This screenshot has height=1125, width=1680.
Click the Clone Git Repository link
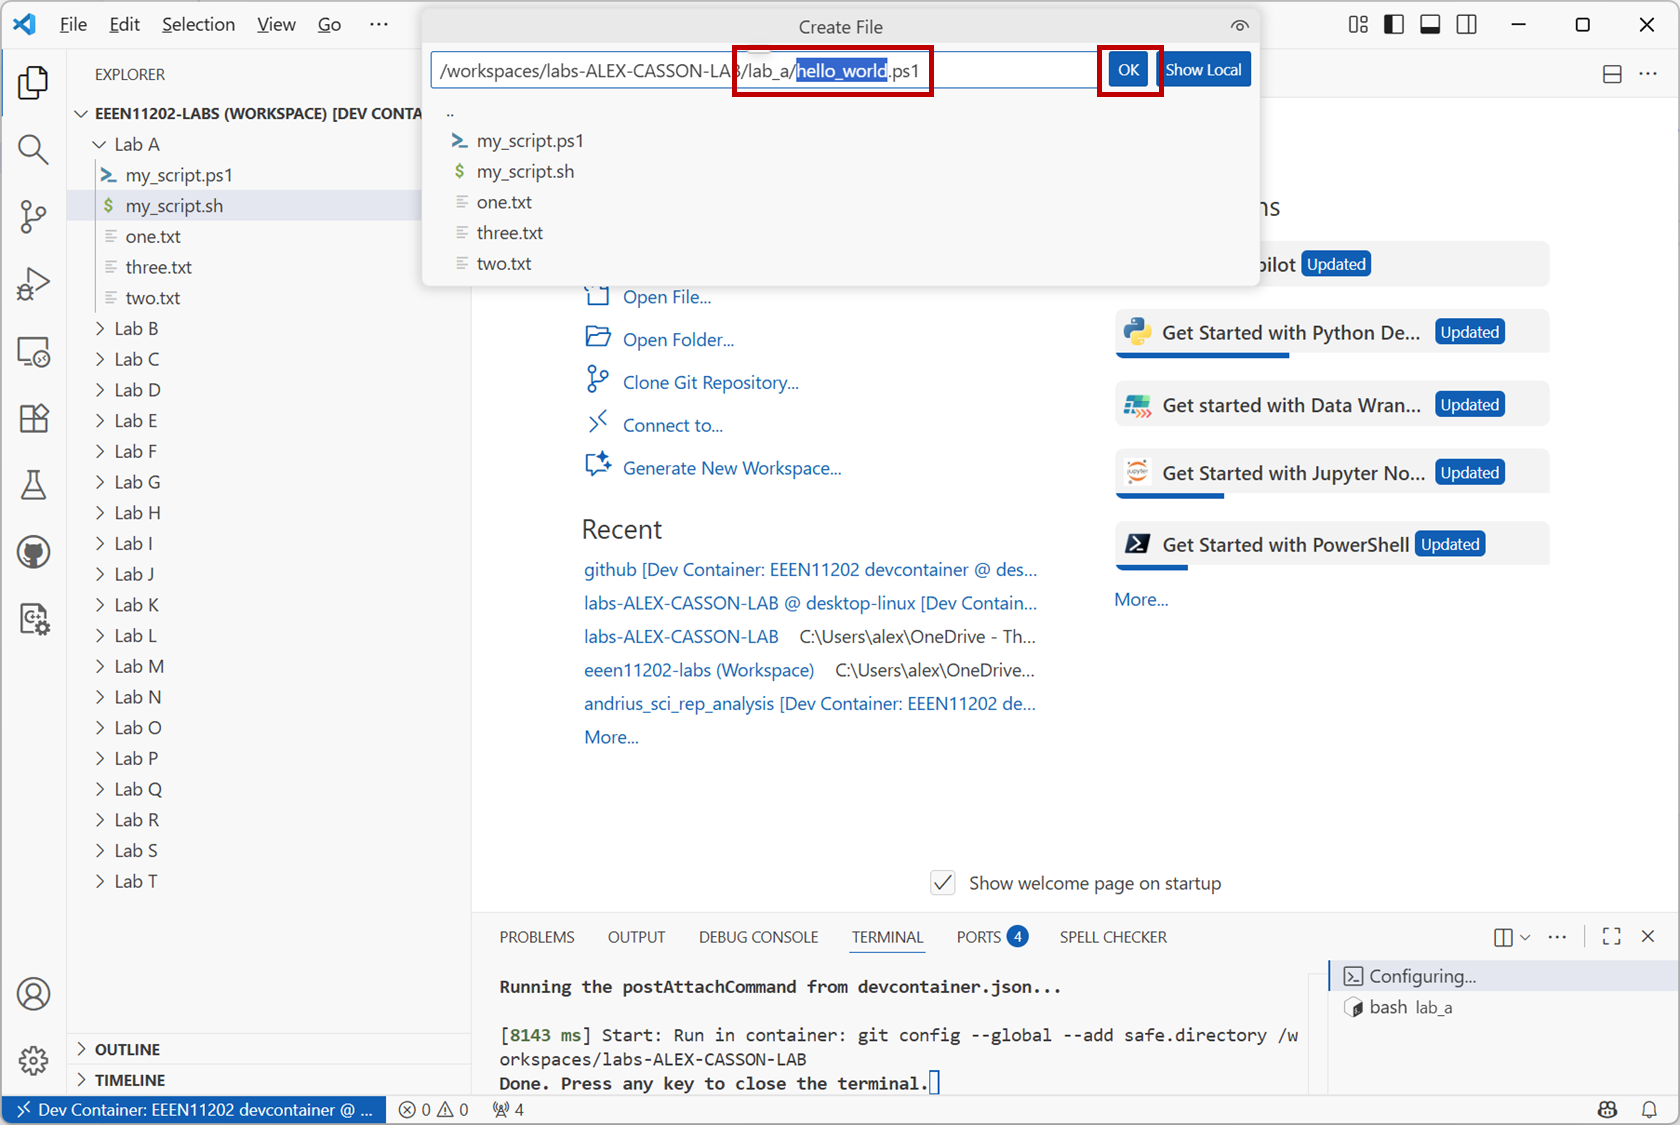tap(710, 383)
